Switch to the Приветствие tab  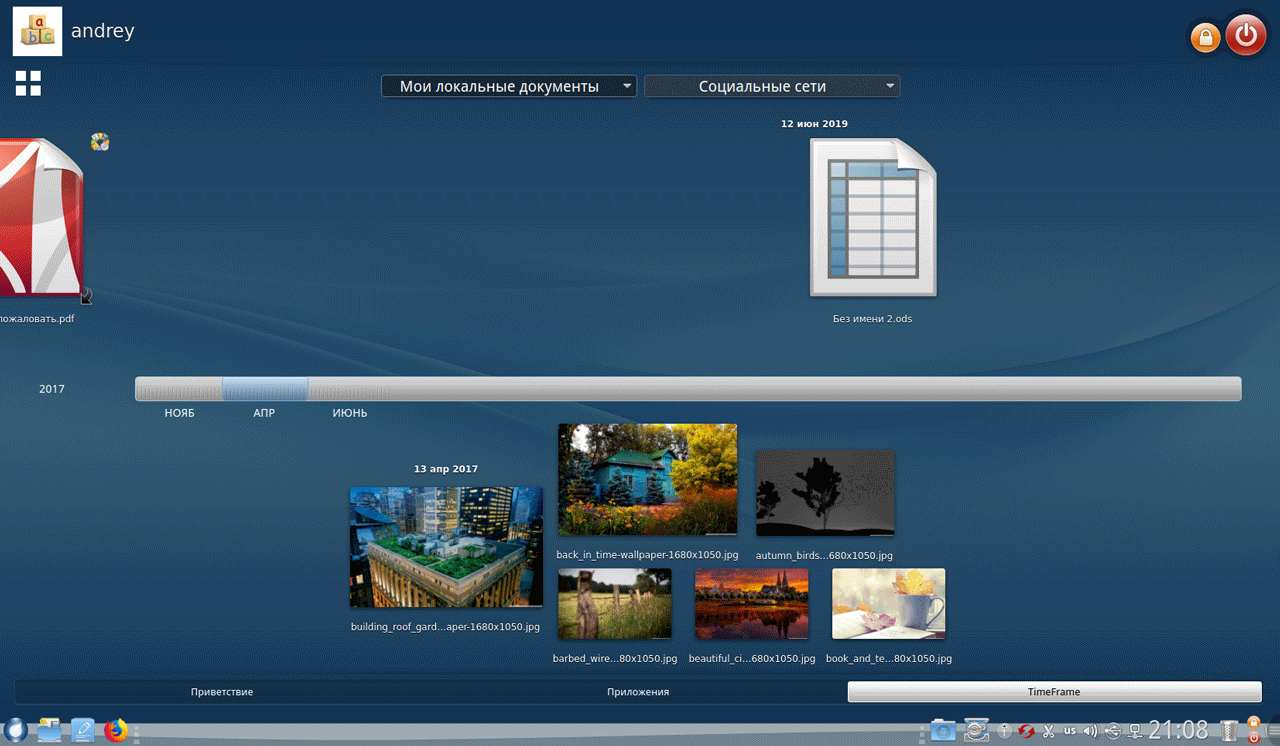(222, 692)
